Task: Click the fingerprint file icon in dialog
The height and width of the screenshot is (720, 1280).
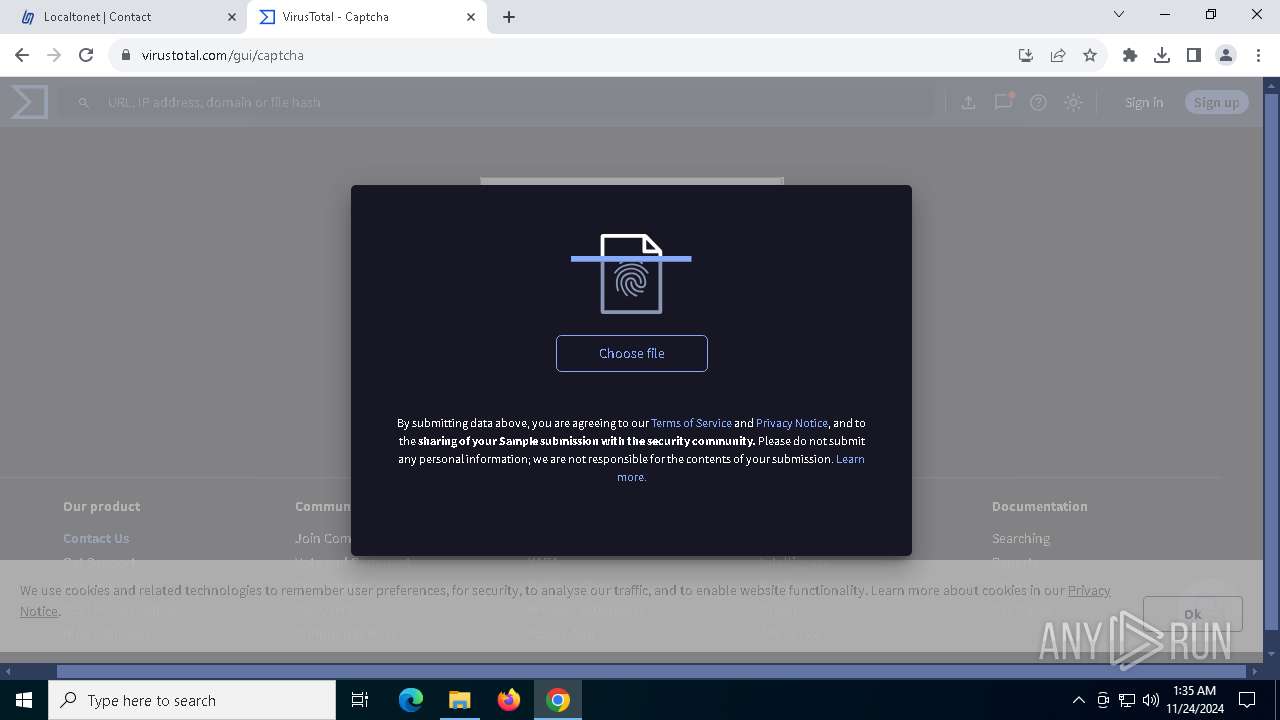Action: click(631, 274)
